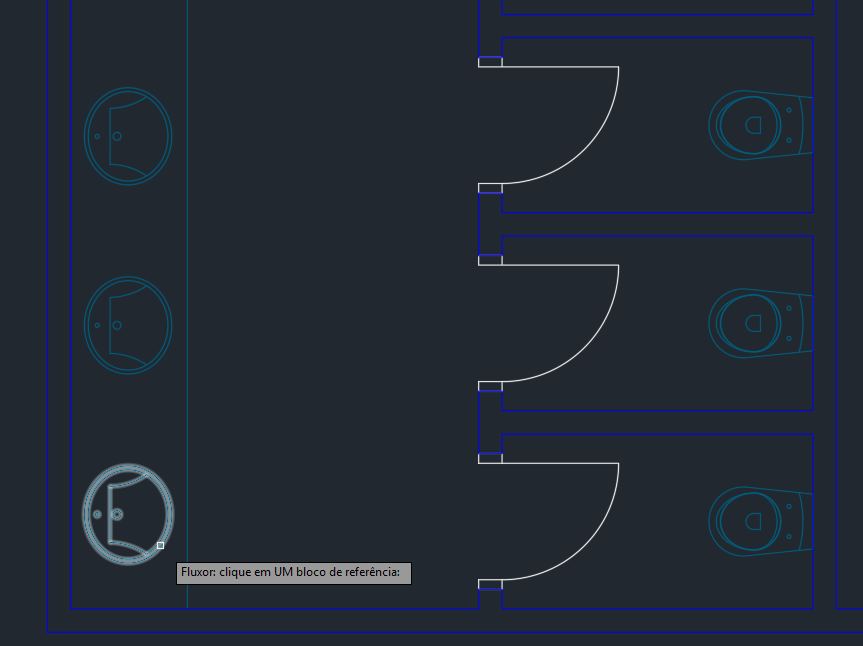The width and height of the screenshot is (863, 646).
Task: Pick the top sink block
Action: pyautogui.click(x=128, y=136)
